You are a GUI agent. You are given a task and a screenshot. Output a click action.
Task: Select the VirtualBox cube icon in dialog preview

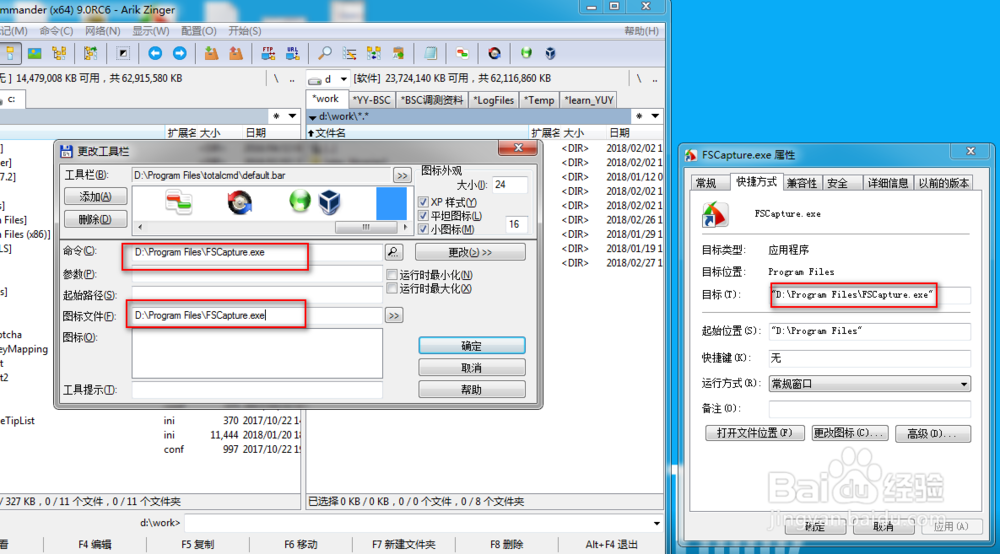click(330, 202)
